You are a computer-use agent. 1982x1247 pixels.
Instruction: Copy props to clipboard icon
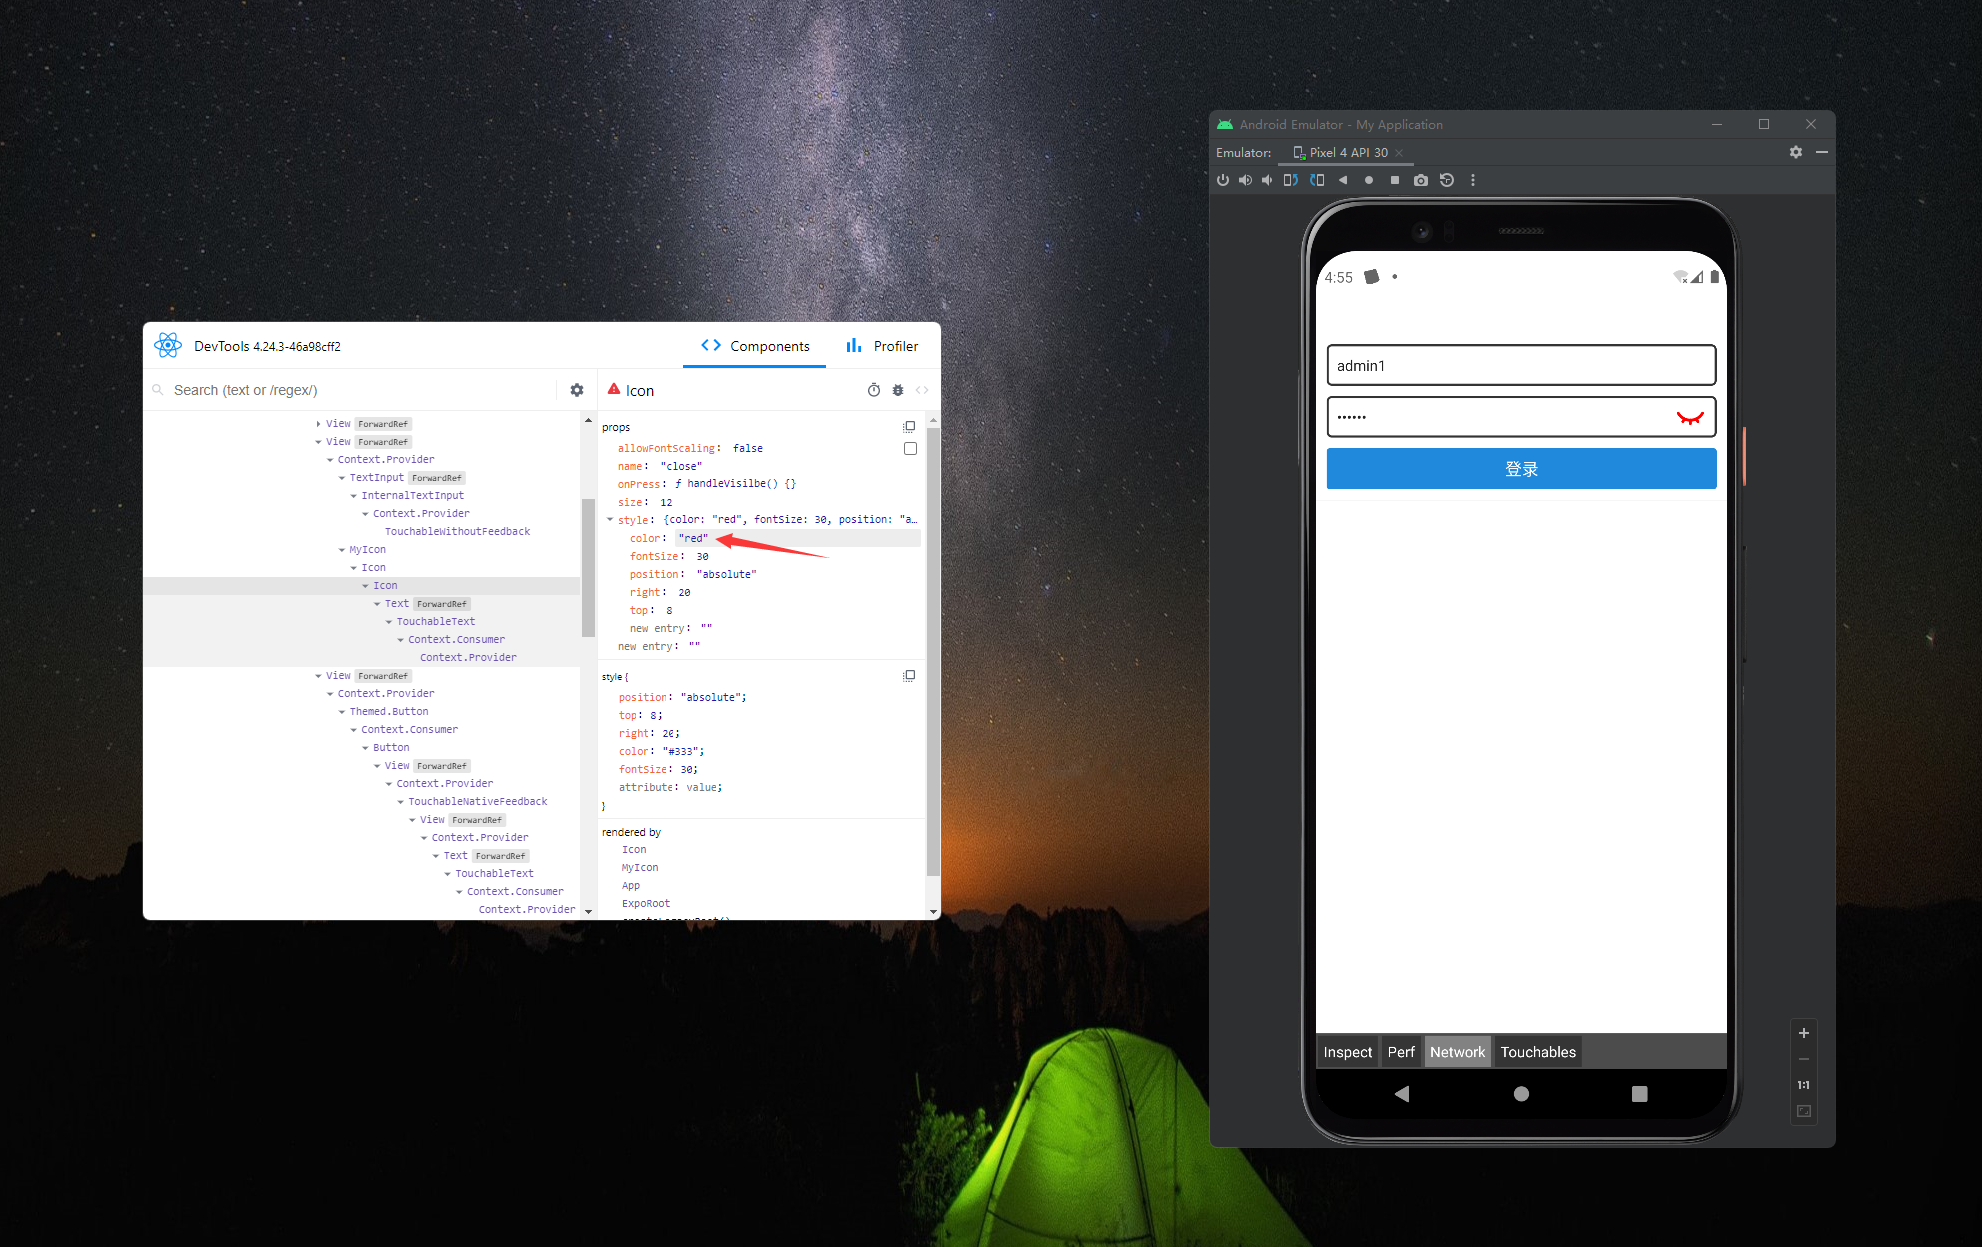[x=909, y=427]
